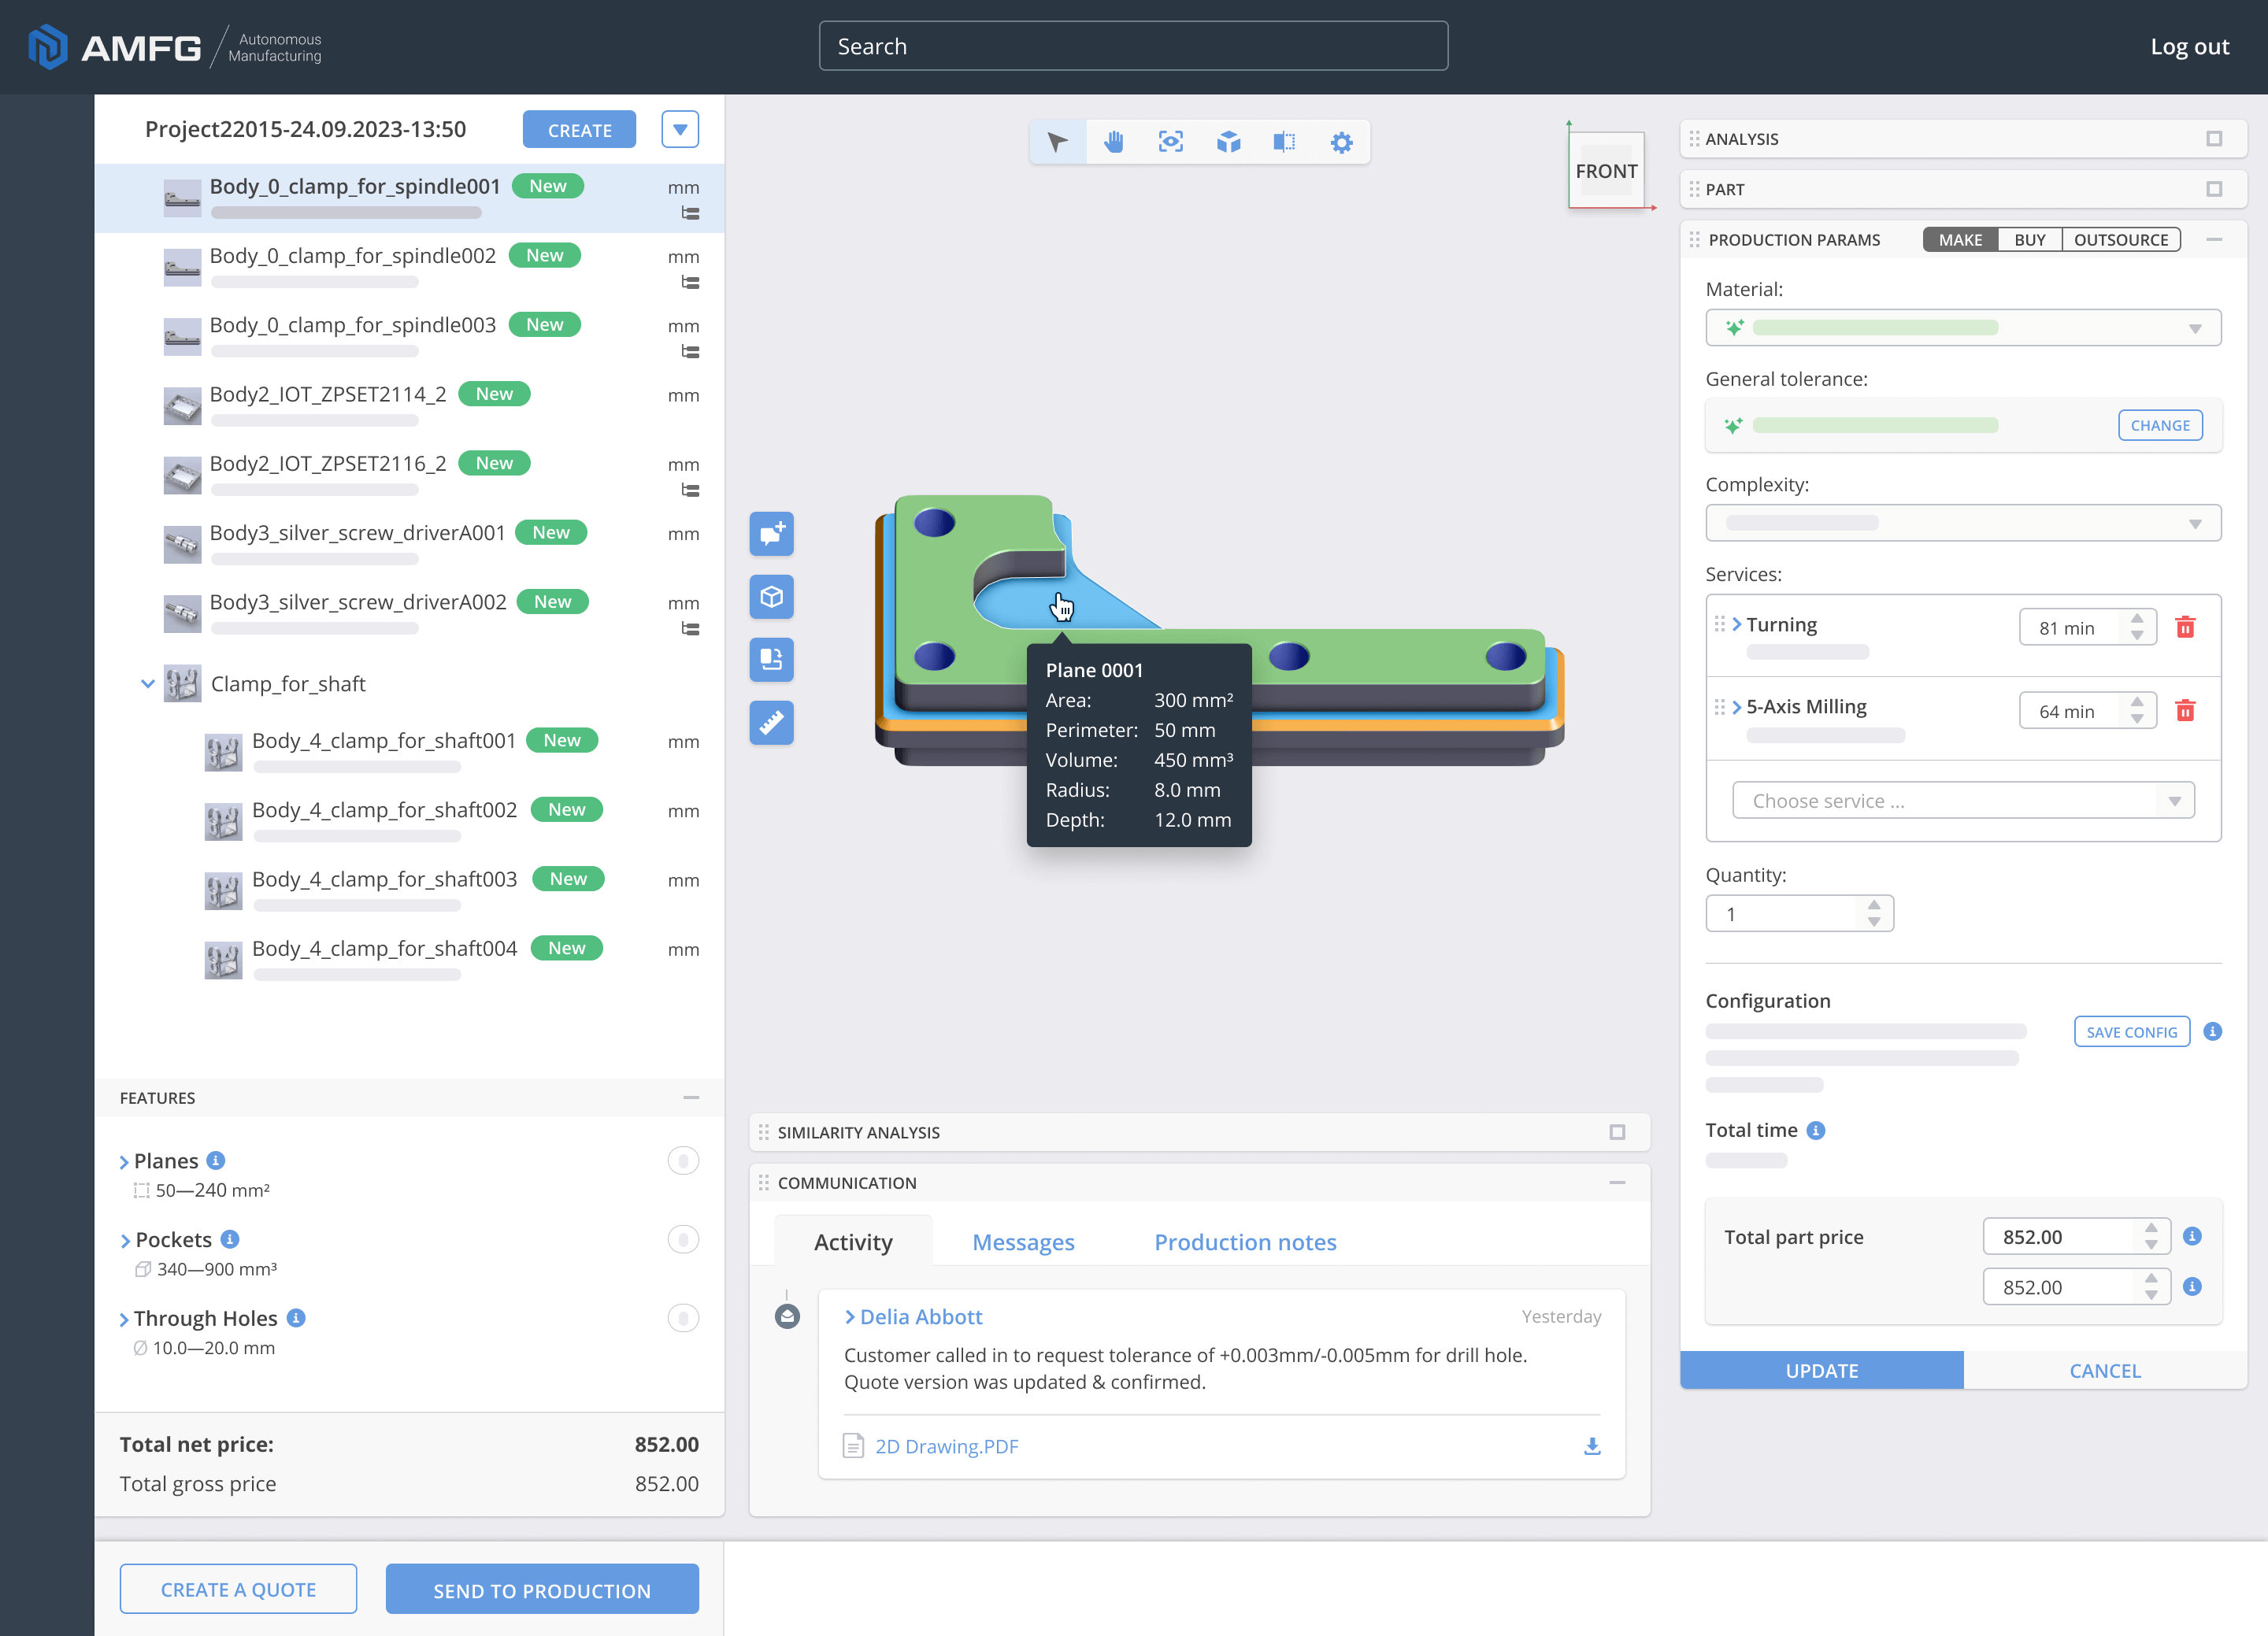Open the 3D cube view tool

[x=1228, y=142]
